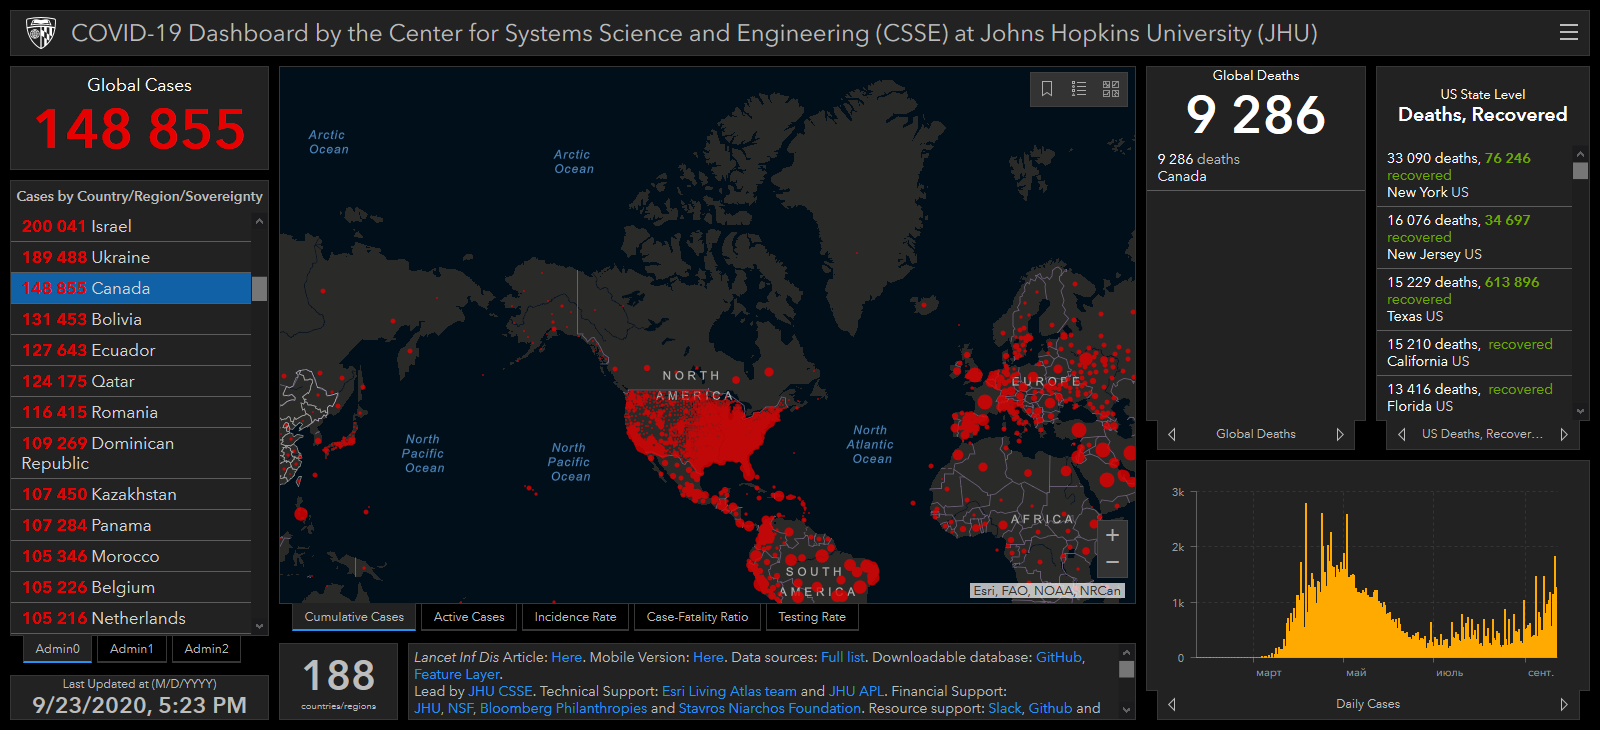Open the JHU APL link
The width and height of the screenshot is (1600, 730).
856,691
